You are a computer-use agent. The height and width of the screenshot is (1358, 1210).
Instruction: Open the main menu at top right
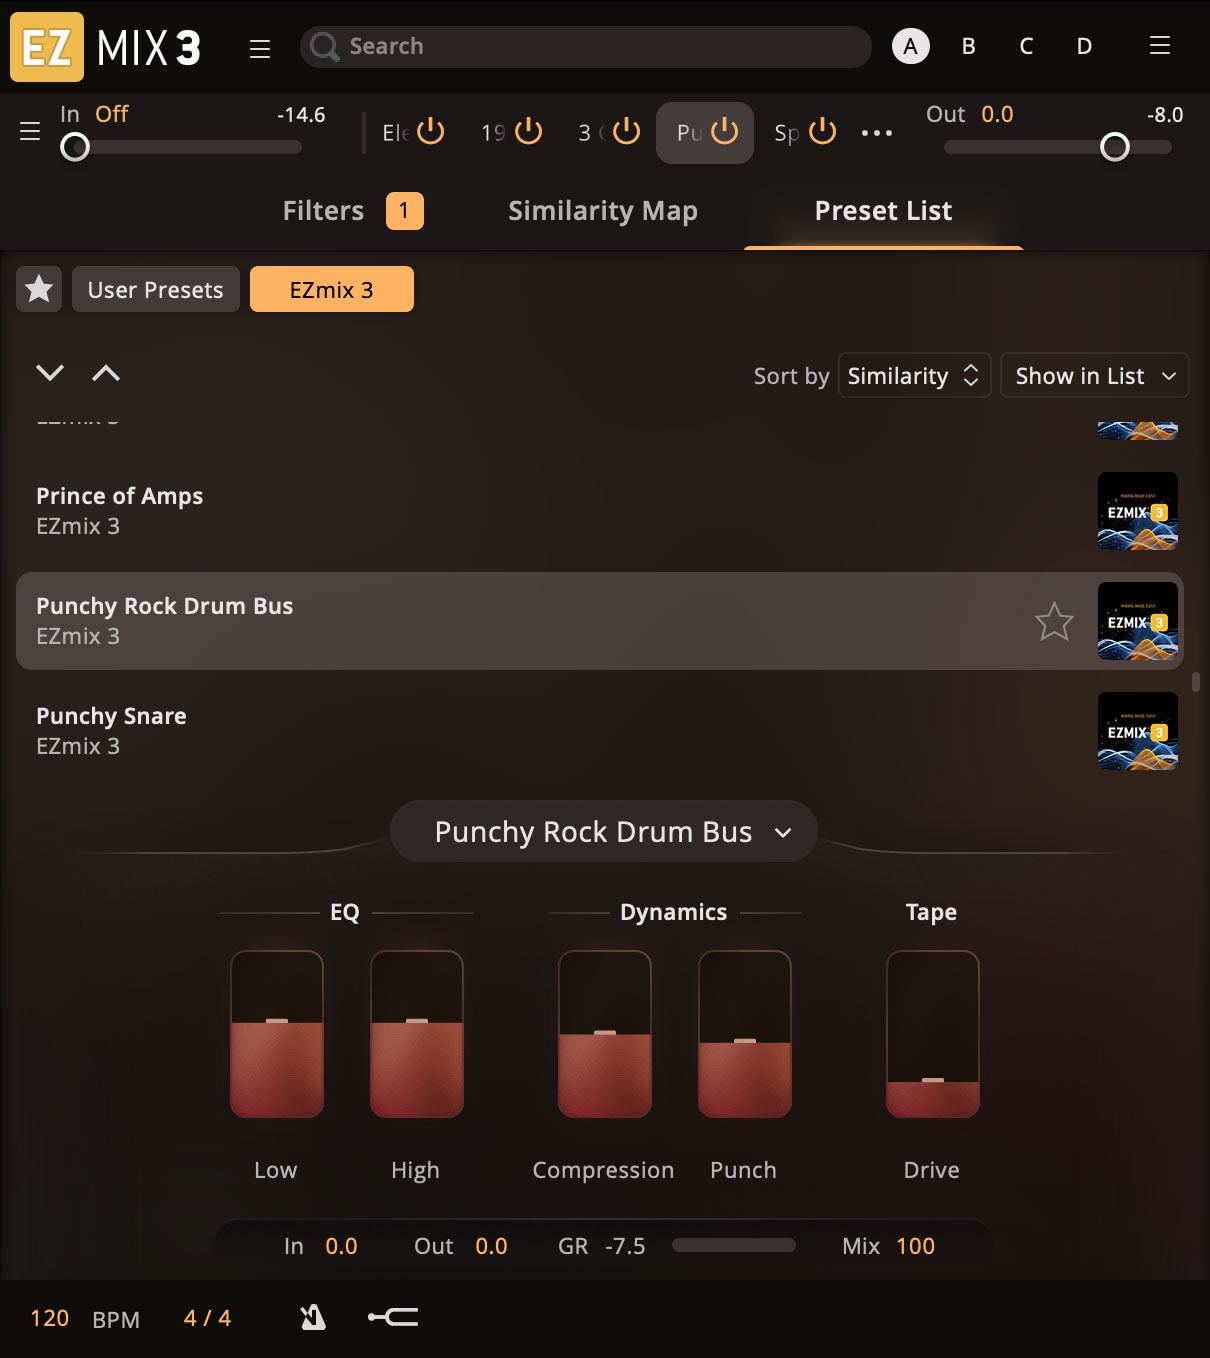tap(1159, 46)
